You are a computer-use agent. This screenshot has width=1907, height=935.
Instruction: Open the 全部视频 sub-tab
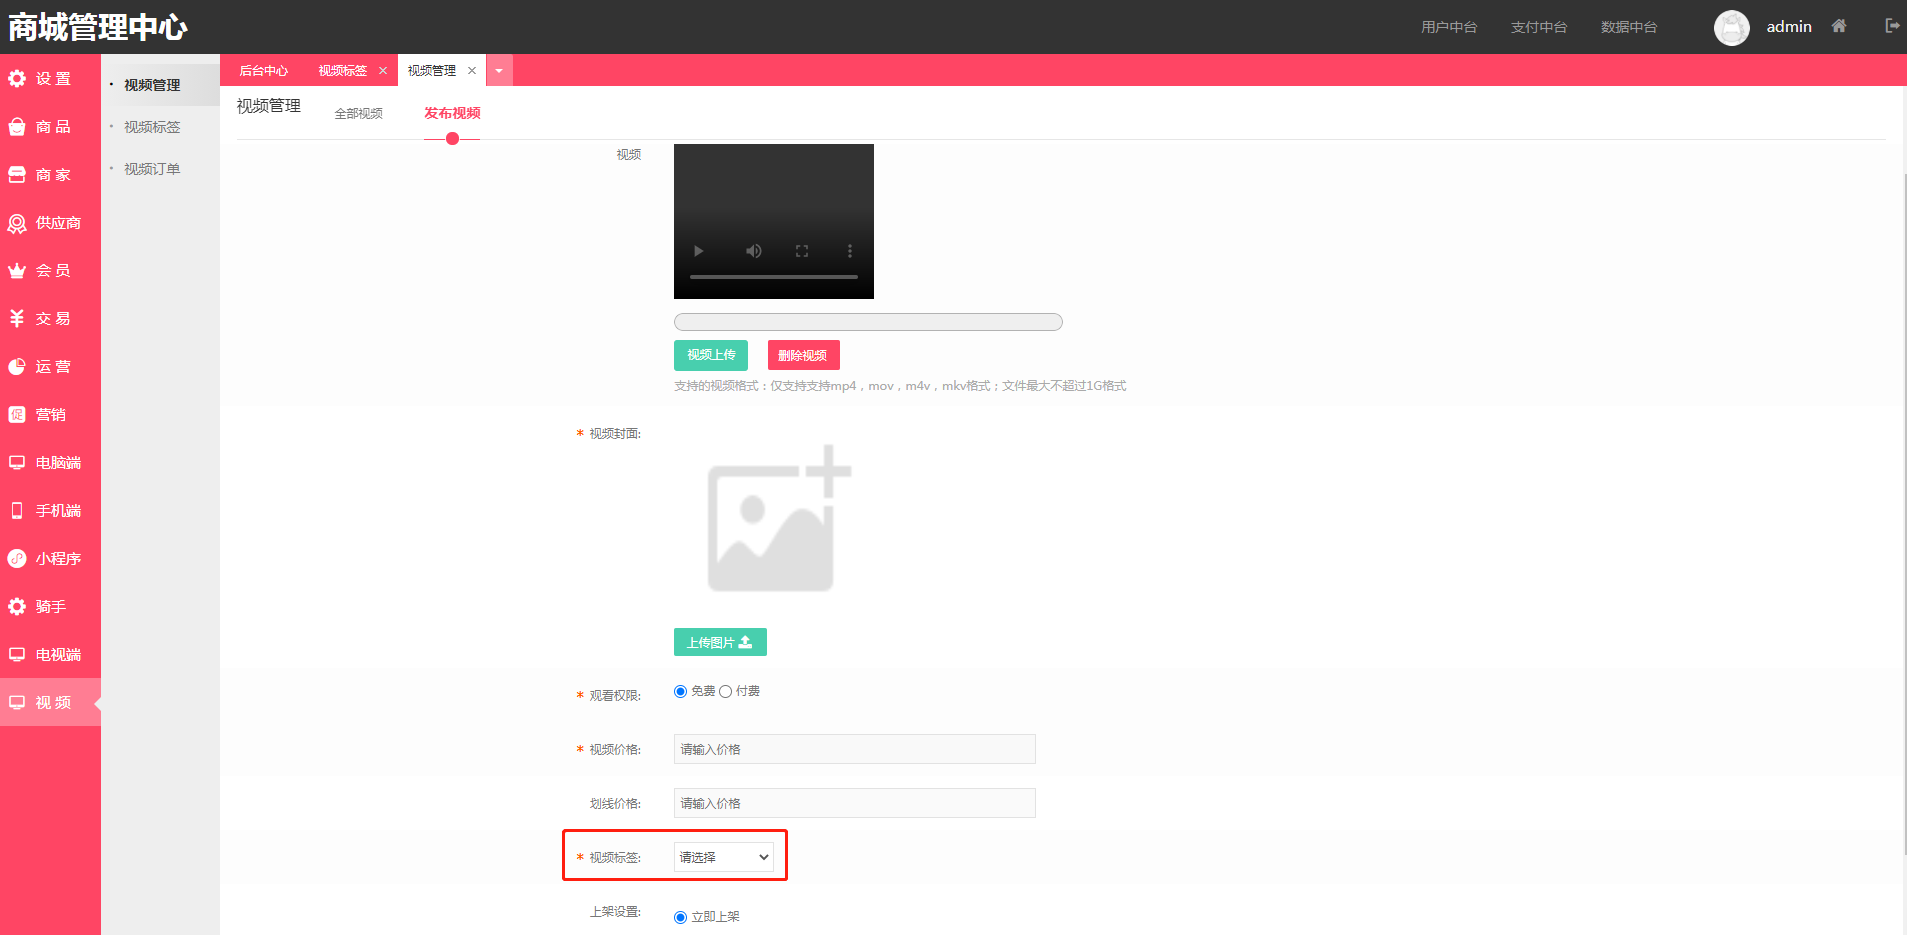point(358,113)
